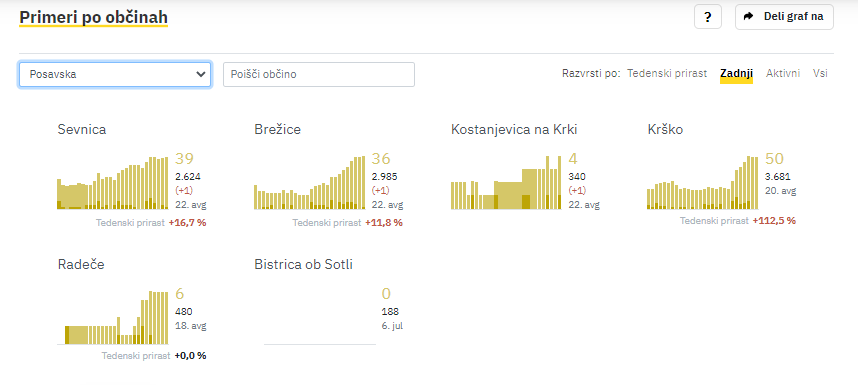Click the dropdown chevron arrow
The image size is (858, 385).
tap(200, 74)
